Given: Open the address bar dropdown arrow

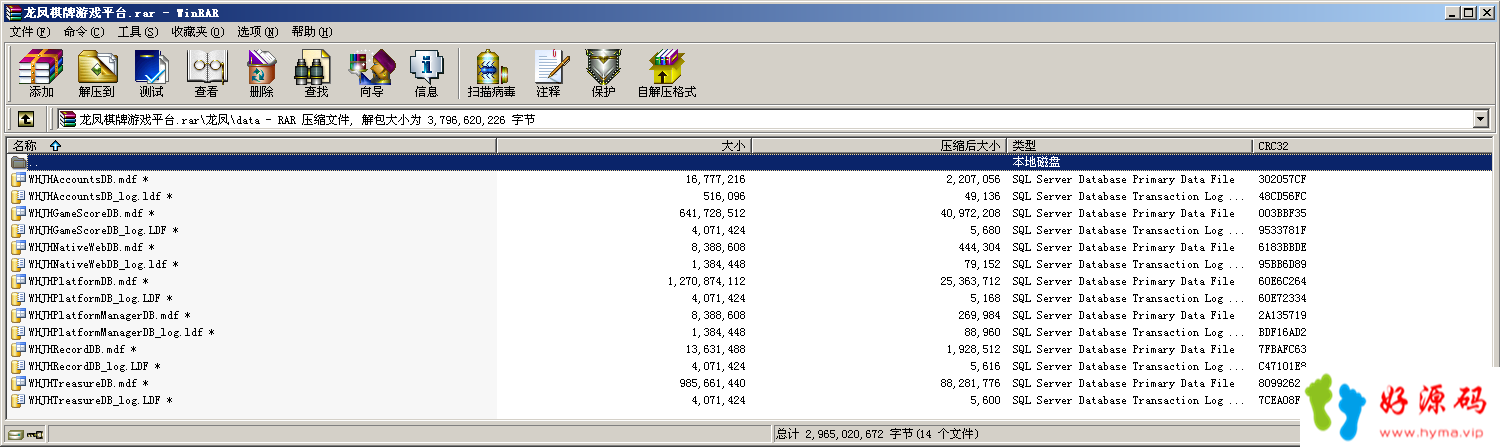Looking at the screenshot, I should [1481, 120].
